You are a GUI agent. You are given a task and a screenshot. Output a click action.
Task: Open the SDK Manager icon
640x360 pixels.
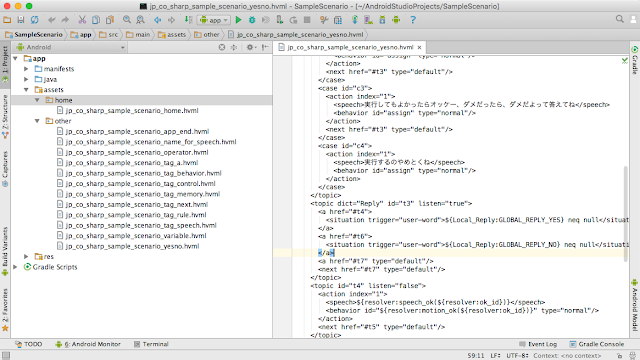[382, 20]
